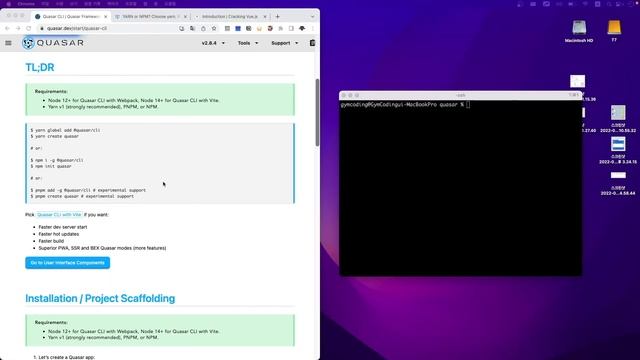Click Go to User Interface Components button

point(67,263)
